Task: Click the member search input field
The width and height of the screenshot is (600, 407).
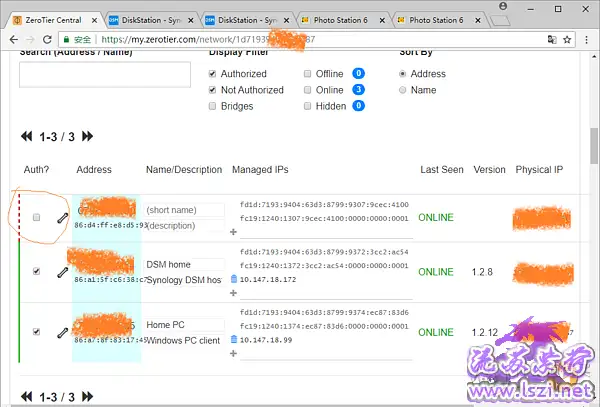Action: (105, 75)
